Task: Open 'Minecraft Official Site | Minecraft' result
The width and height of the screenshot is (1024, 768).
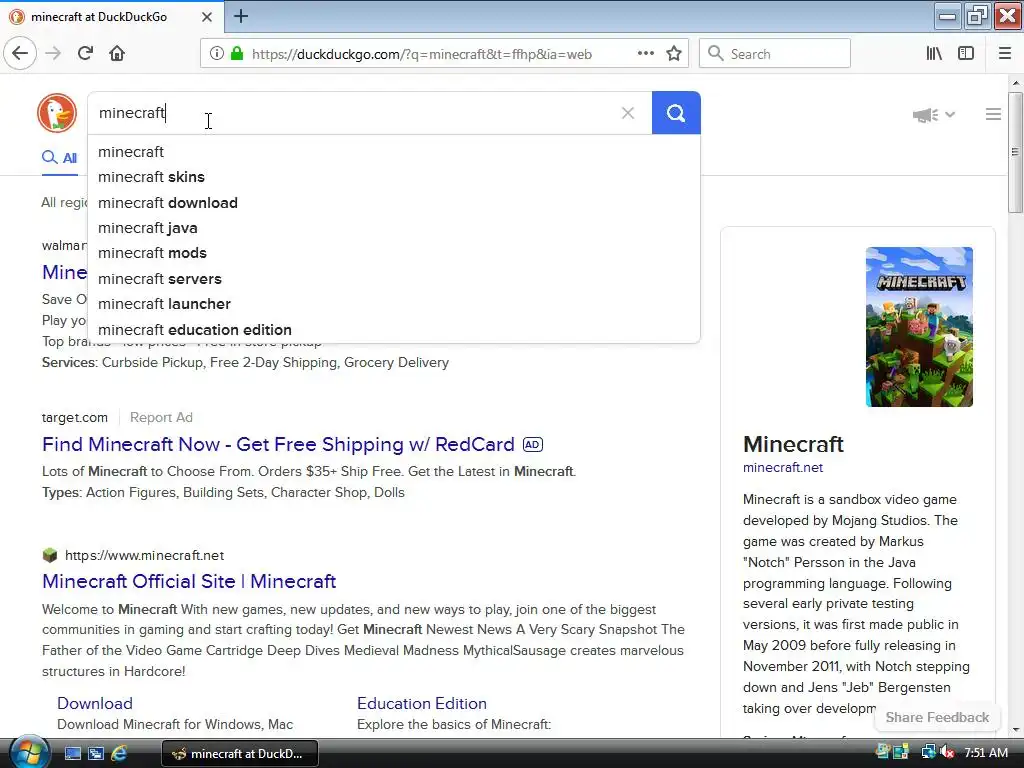Action: 189,581
